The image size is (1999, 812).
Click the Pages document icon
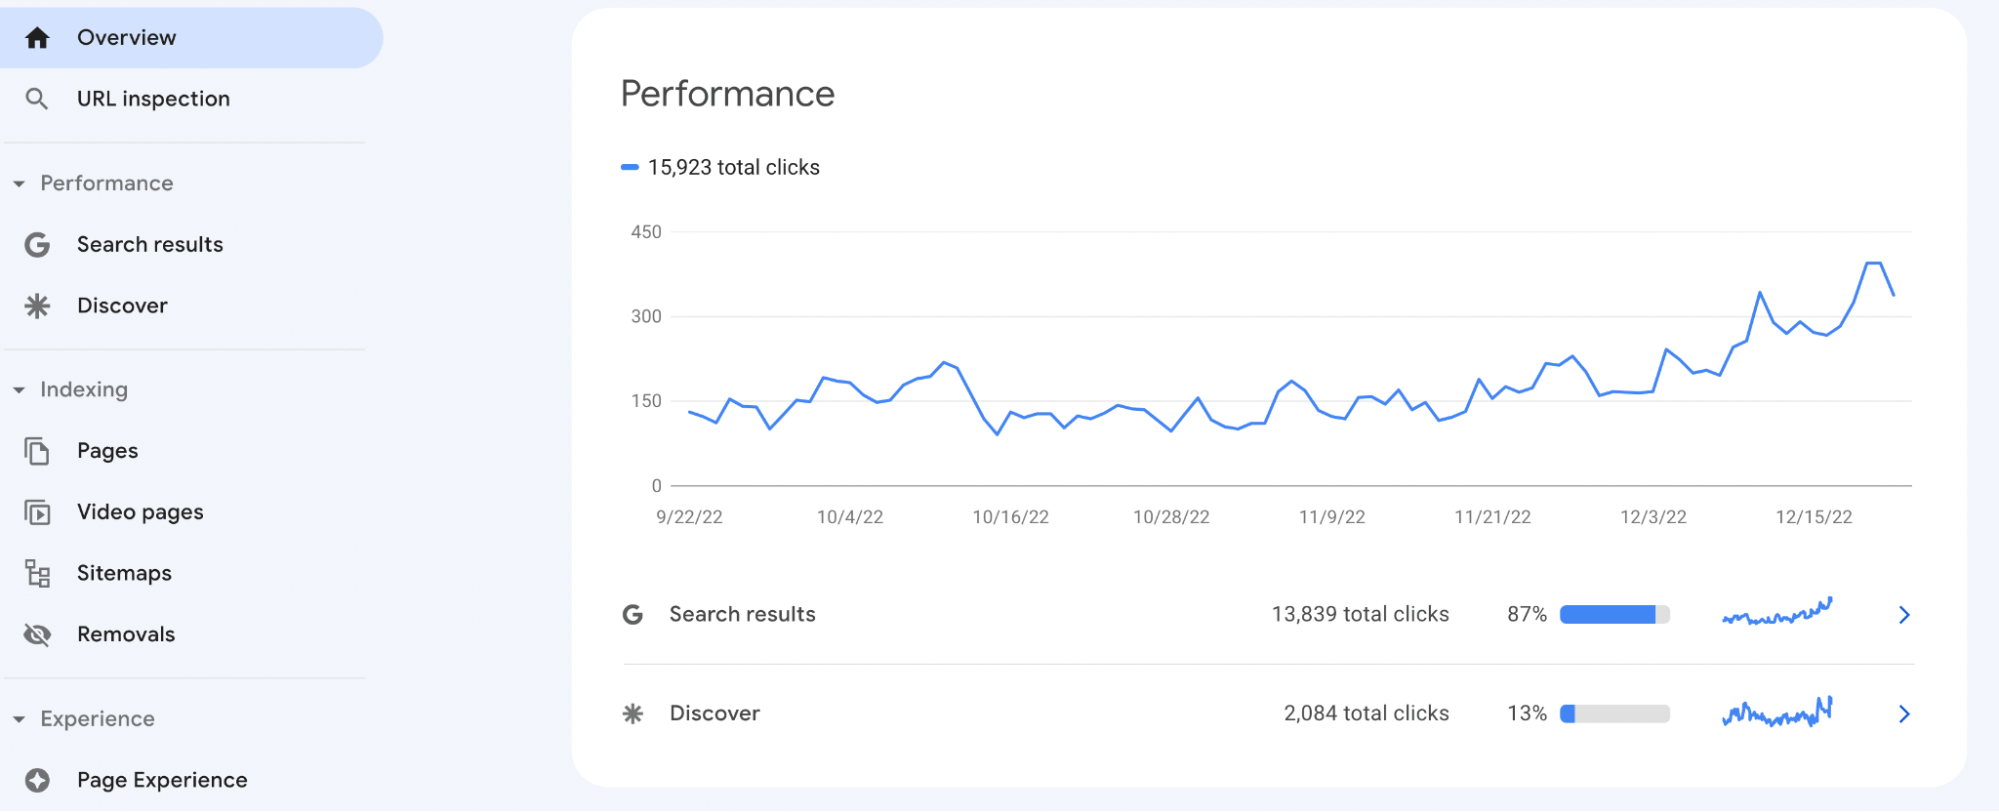[37, 452]
